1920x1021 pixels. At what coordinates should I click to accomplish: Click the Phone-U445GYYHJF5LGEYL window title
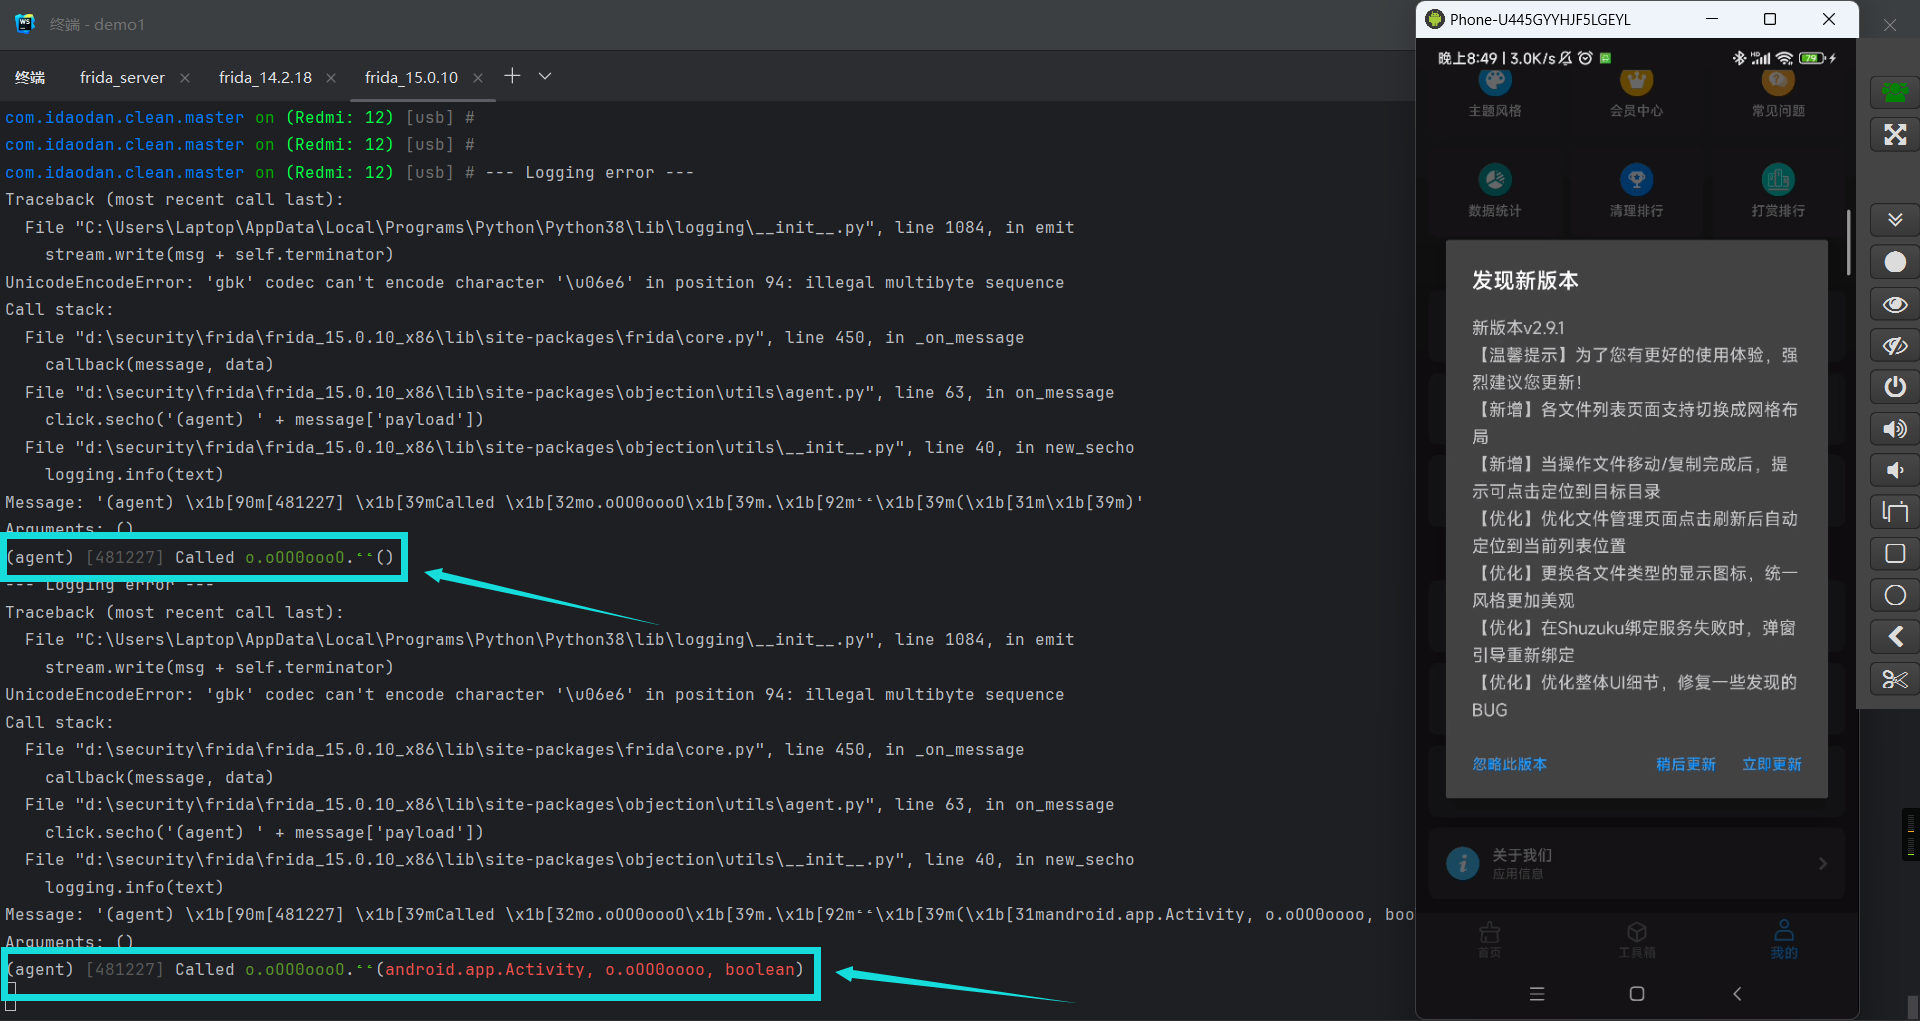pos(1540,19)
